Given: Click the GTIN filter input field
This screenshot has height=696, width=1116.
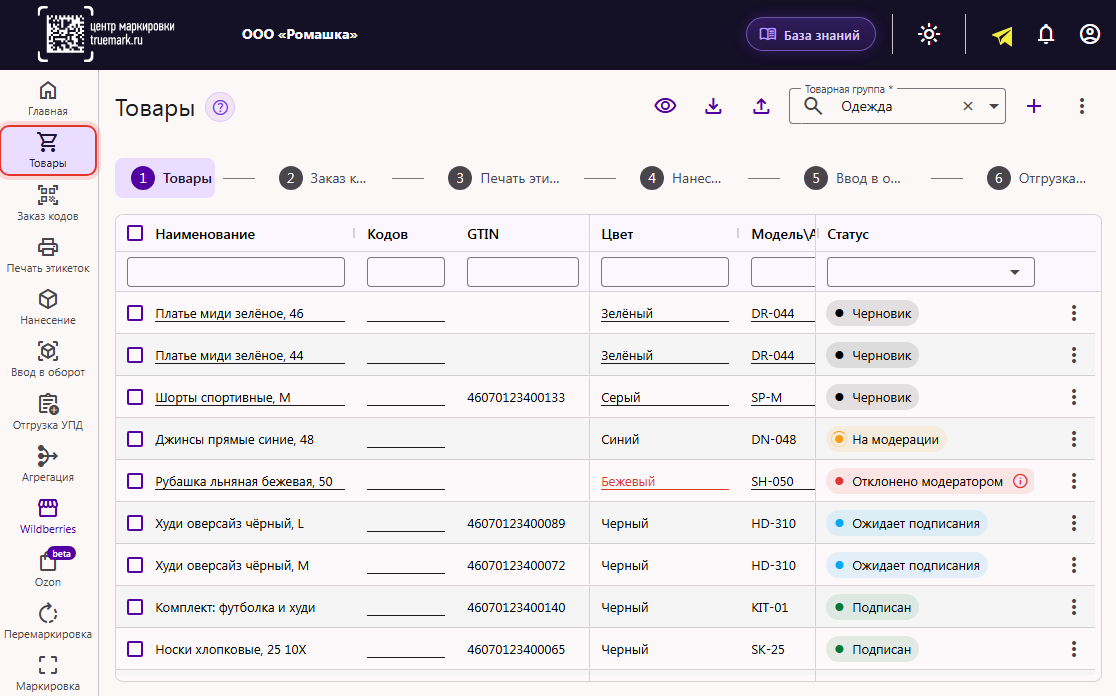Looking at the screenshot, I should pos(523,272).
